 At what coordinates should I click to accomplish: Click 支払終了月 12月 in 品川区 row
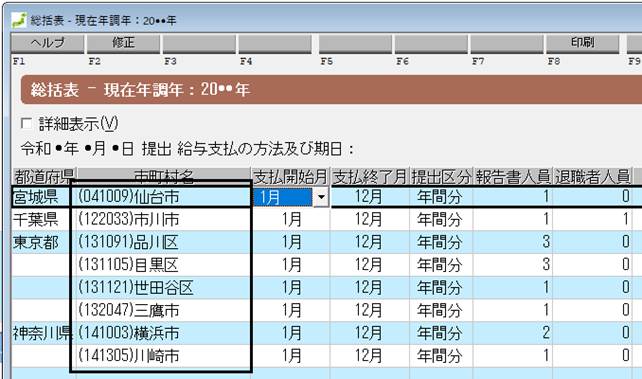coord(370,242)
